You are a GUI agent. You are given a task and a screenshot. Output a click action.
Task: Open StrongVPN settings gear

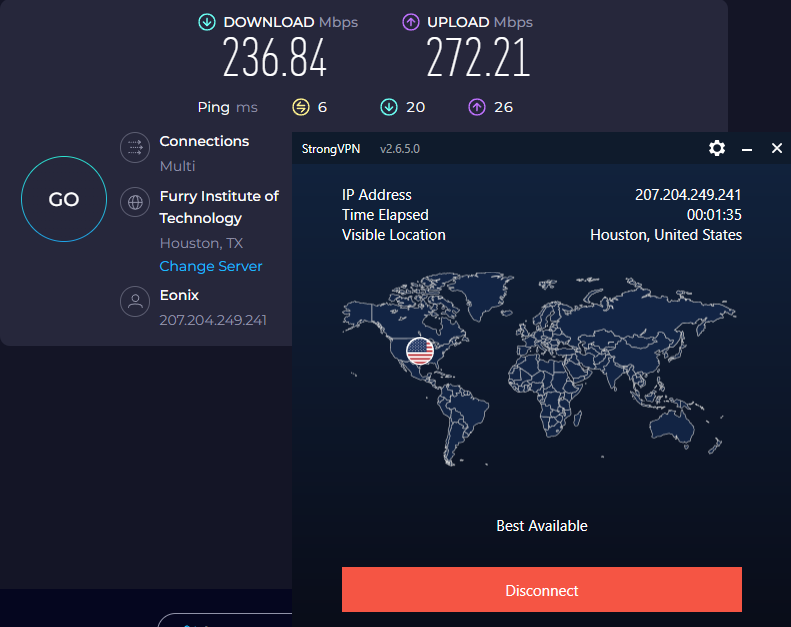tap(717, 148)
